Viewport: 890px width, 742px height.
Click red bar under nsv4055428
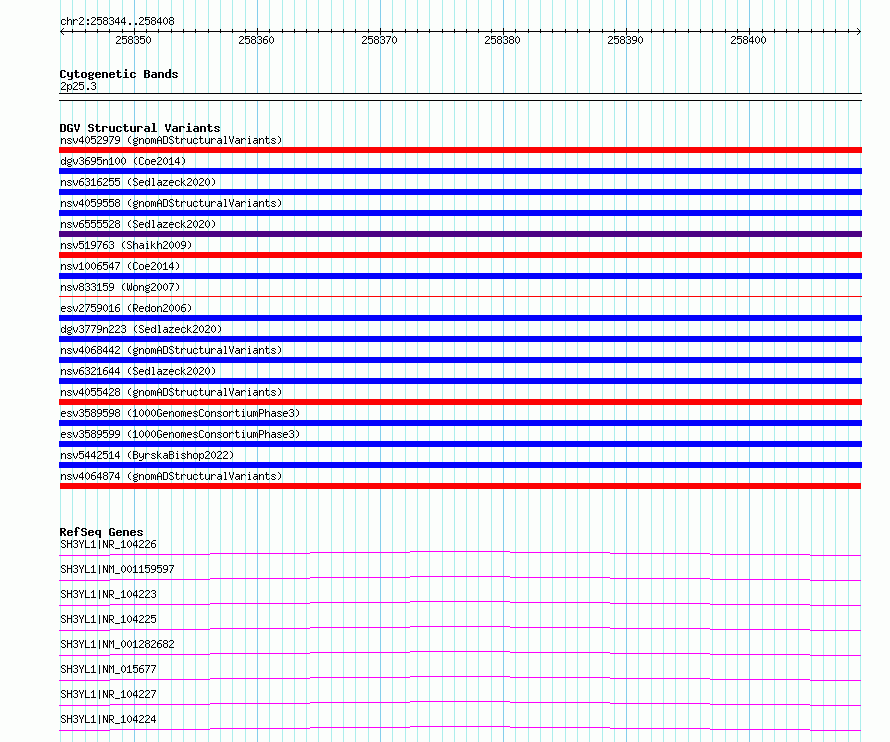pos(460,402)
